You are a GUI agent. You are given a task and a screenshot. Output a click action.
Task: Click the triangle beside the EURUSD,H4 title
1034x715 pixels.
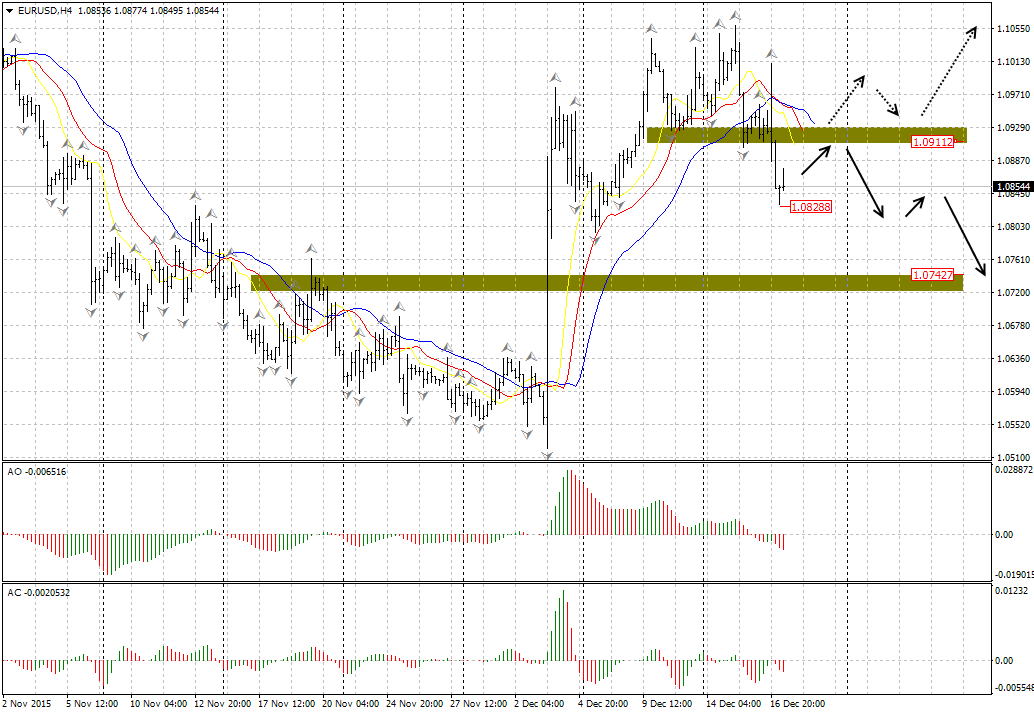[8, 9]
